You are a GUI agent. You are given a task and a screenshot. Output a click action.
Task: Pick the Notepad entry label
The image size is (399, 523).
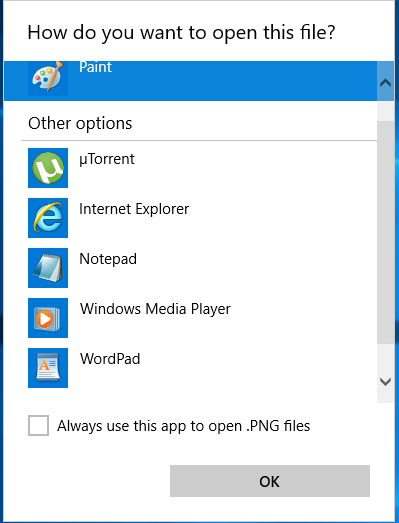108,259
